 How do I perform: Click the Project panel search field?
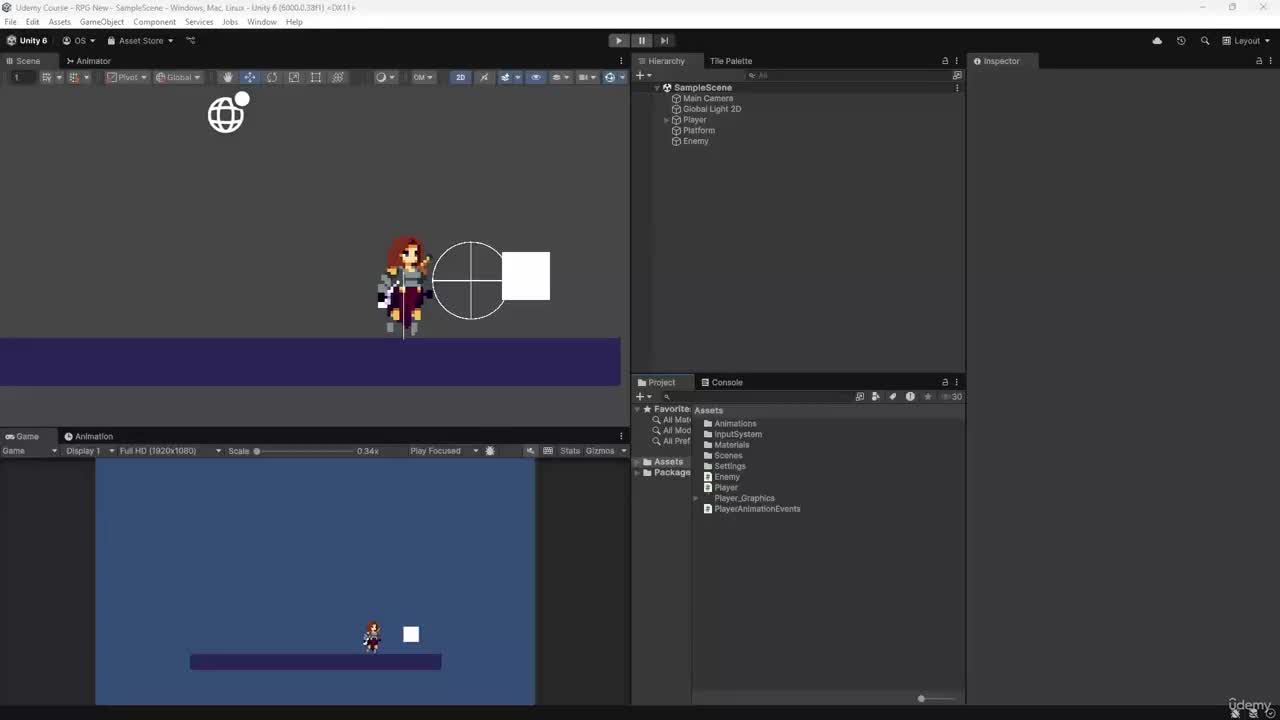click(757, 397)
